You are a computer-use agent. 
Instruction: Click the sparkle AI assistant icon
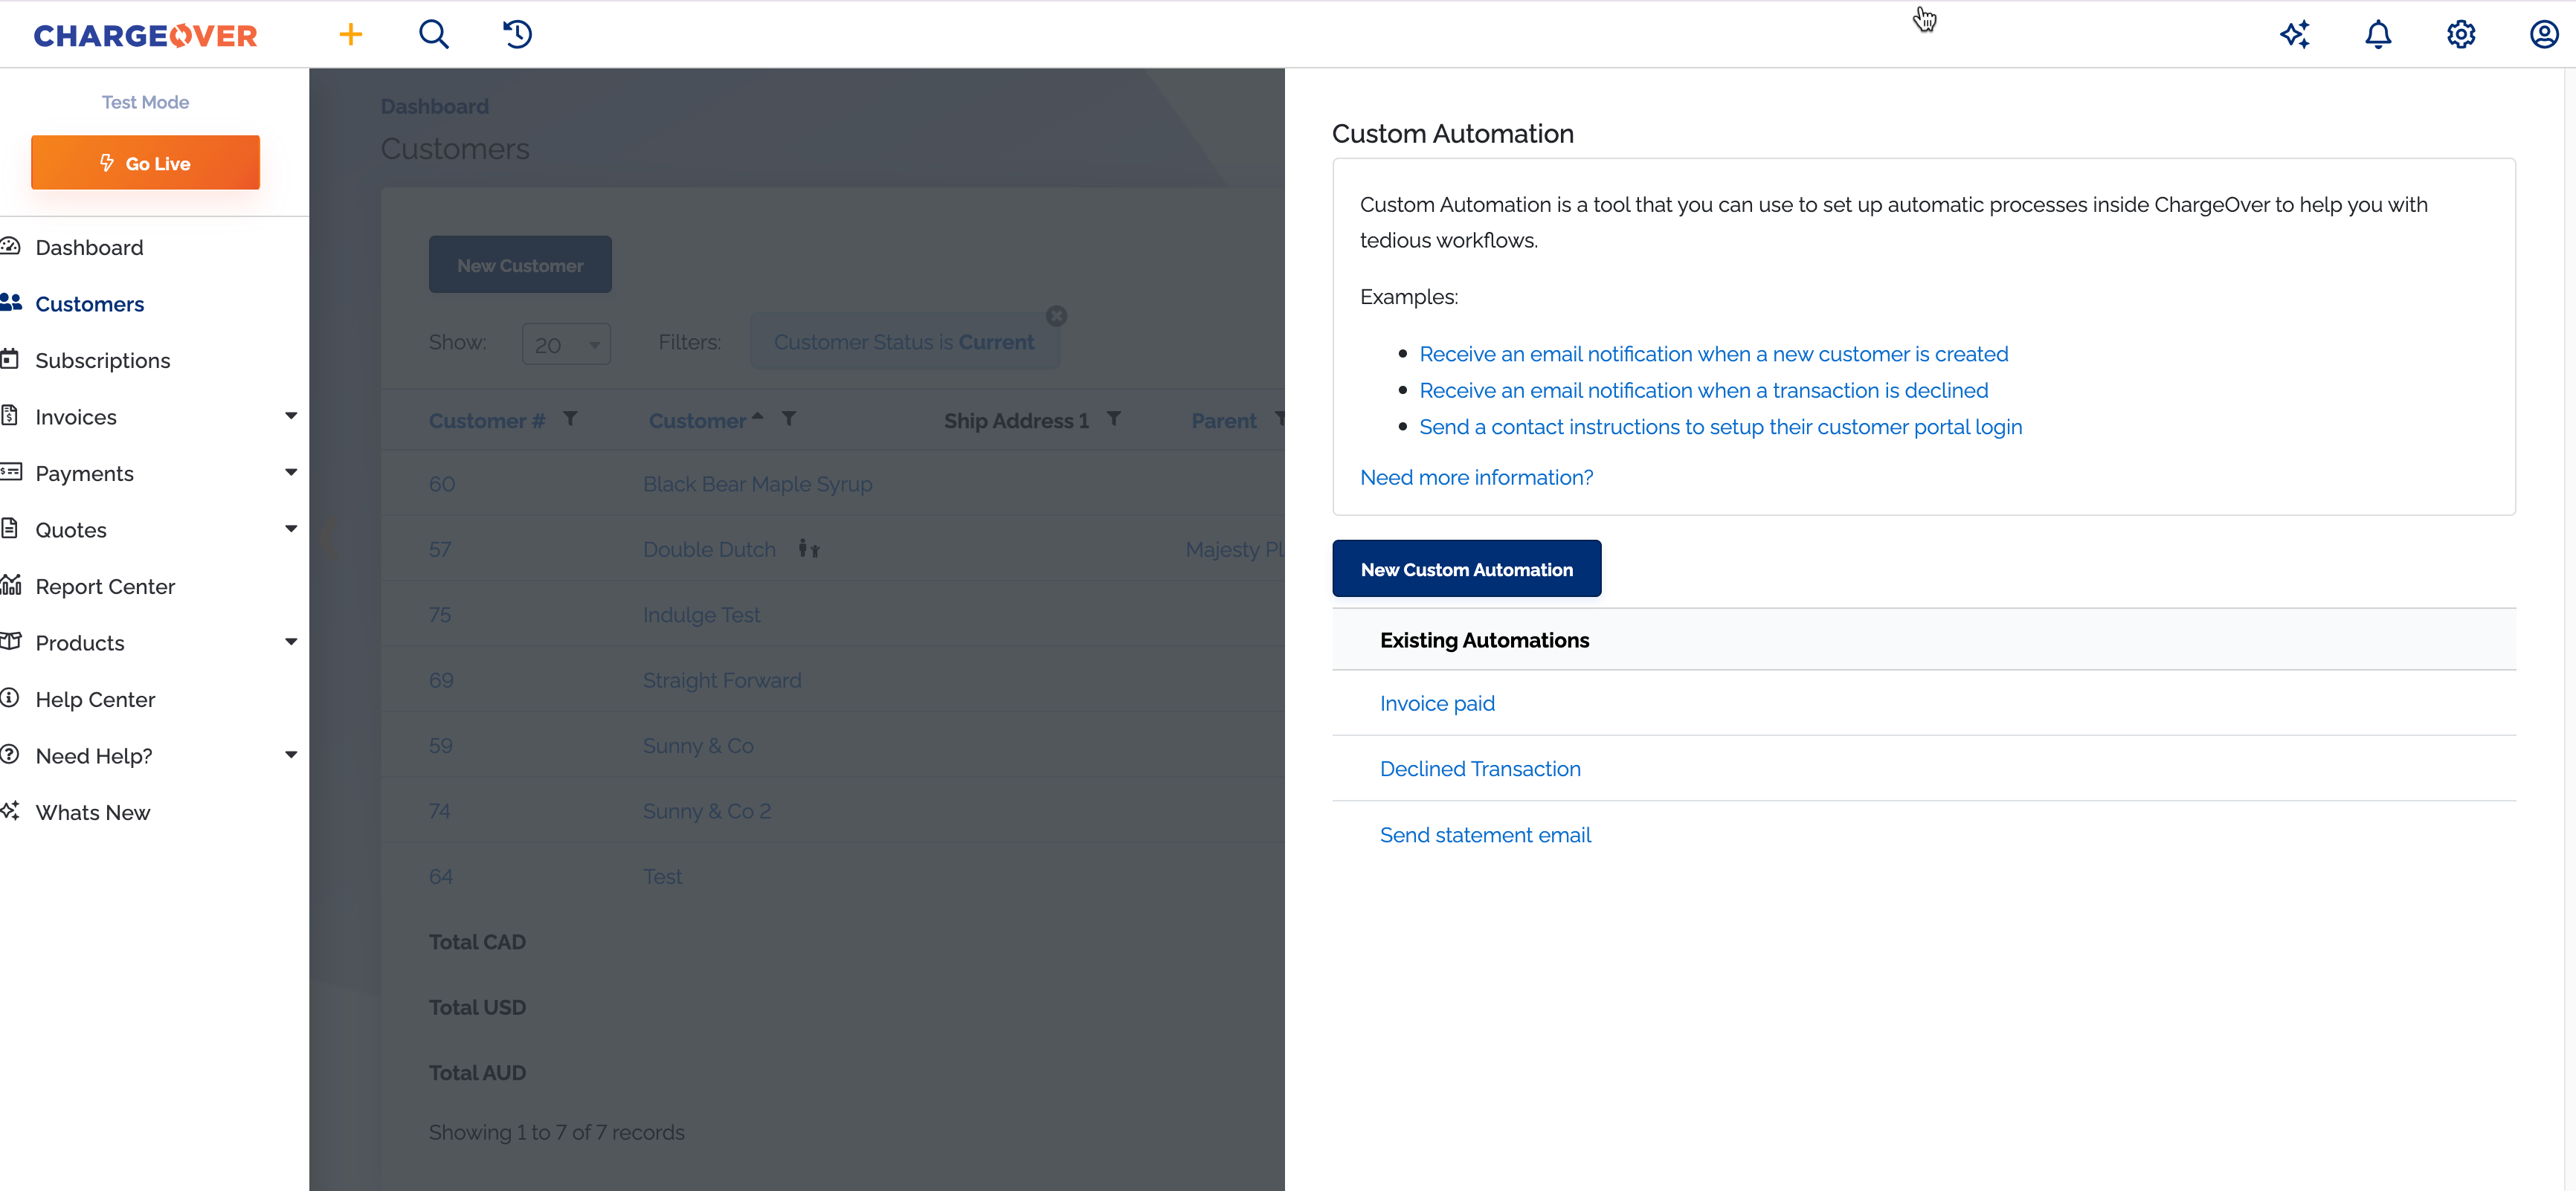click(x=2294, y=35)
